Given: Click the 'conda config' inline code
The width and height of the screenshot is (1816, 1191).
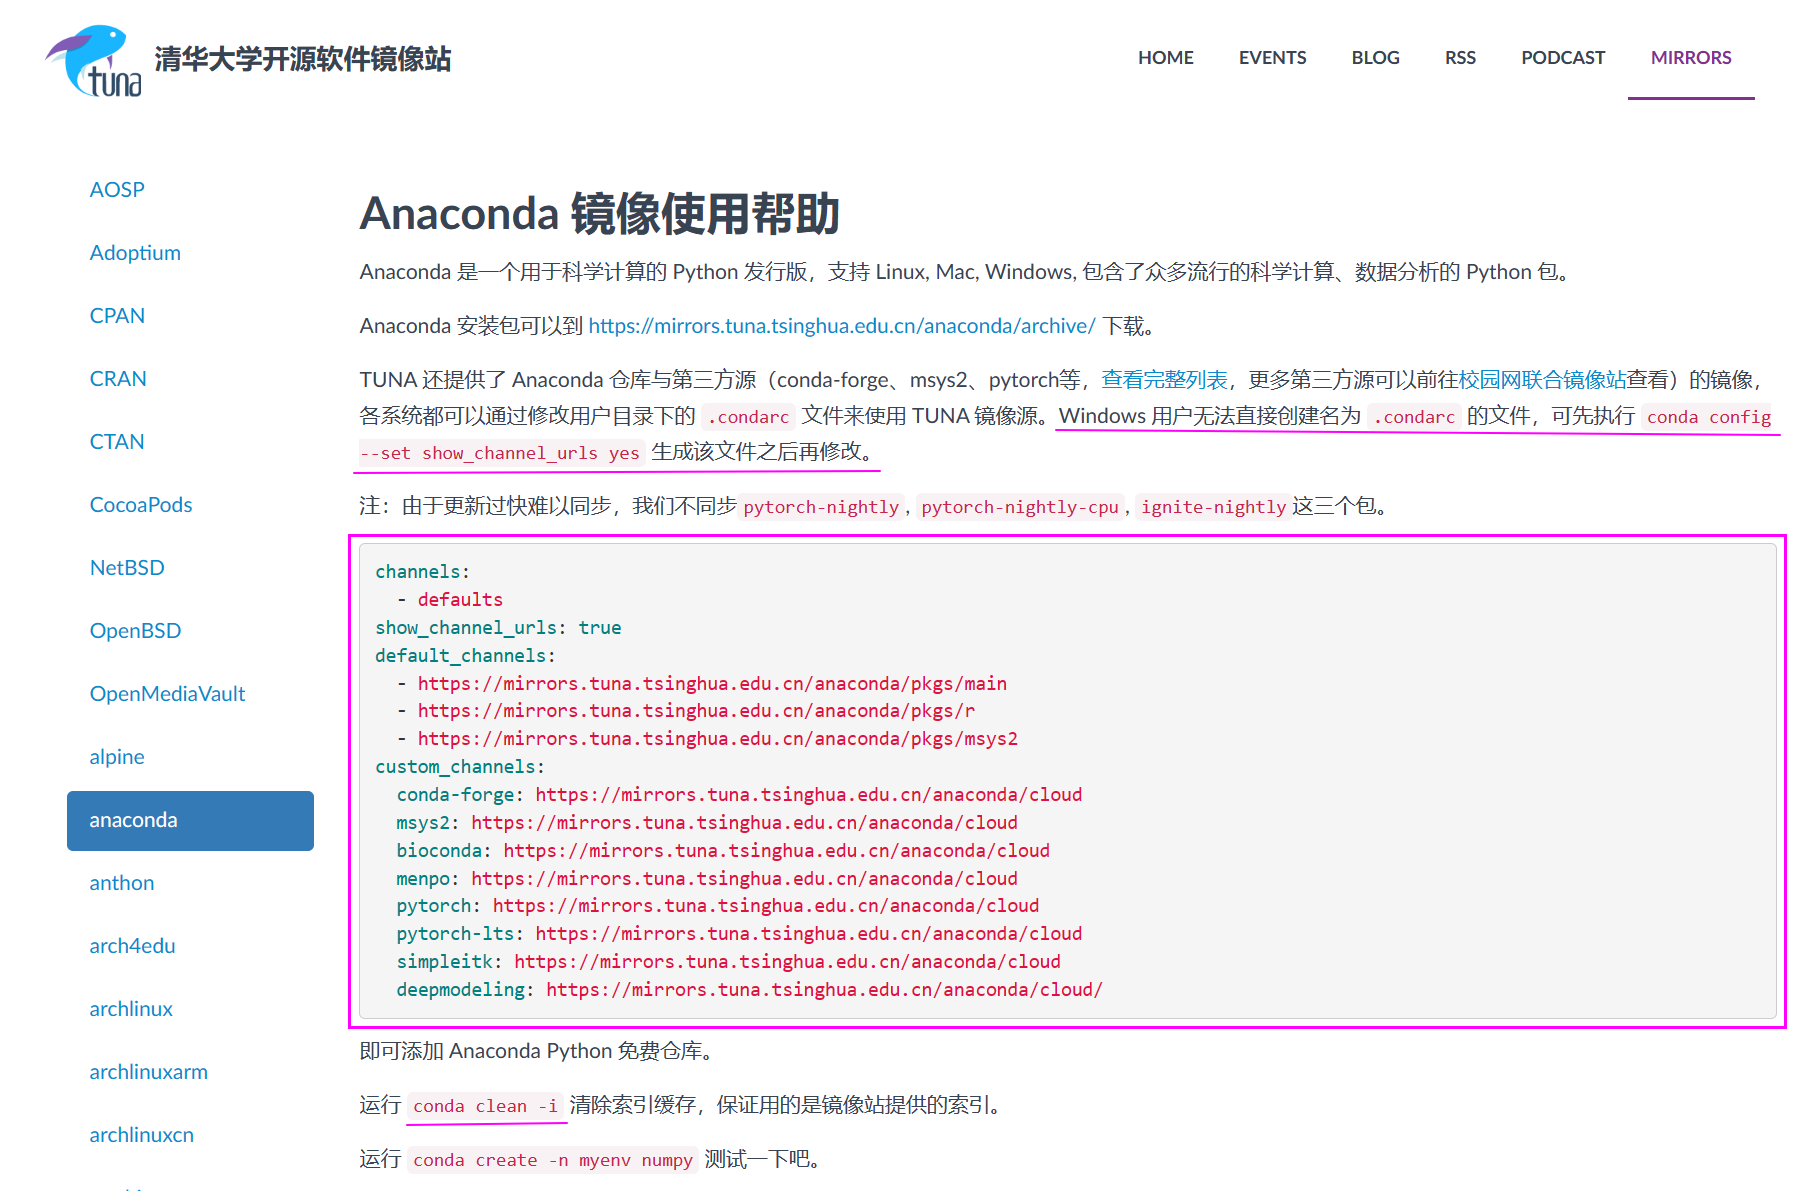Looking at the screenshot, I should pyautogui.click(x=1708, y=417).
